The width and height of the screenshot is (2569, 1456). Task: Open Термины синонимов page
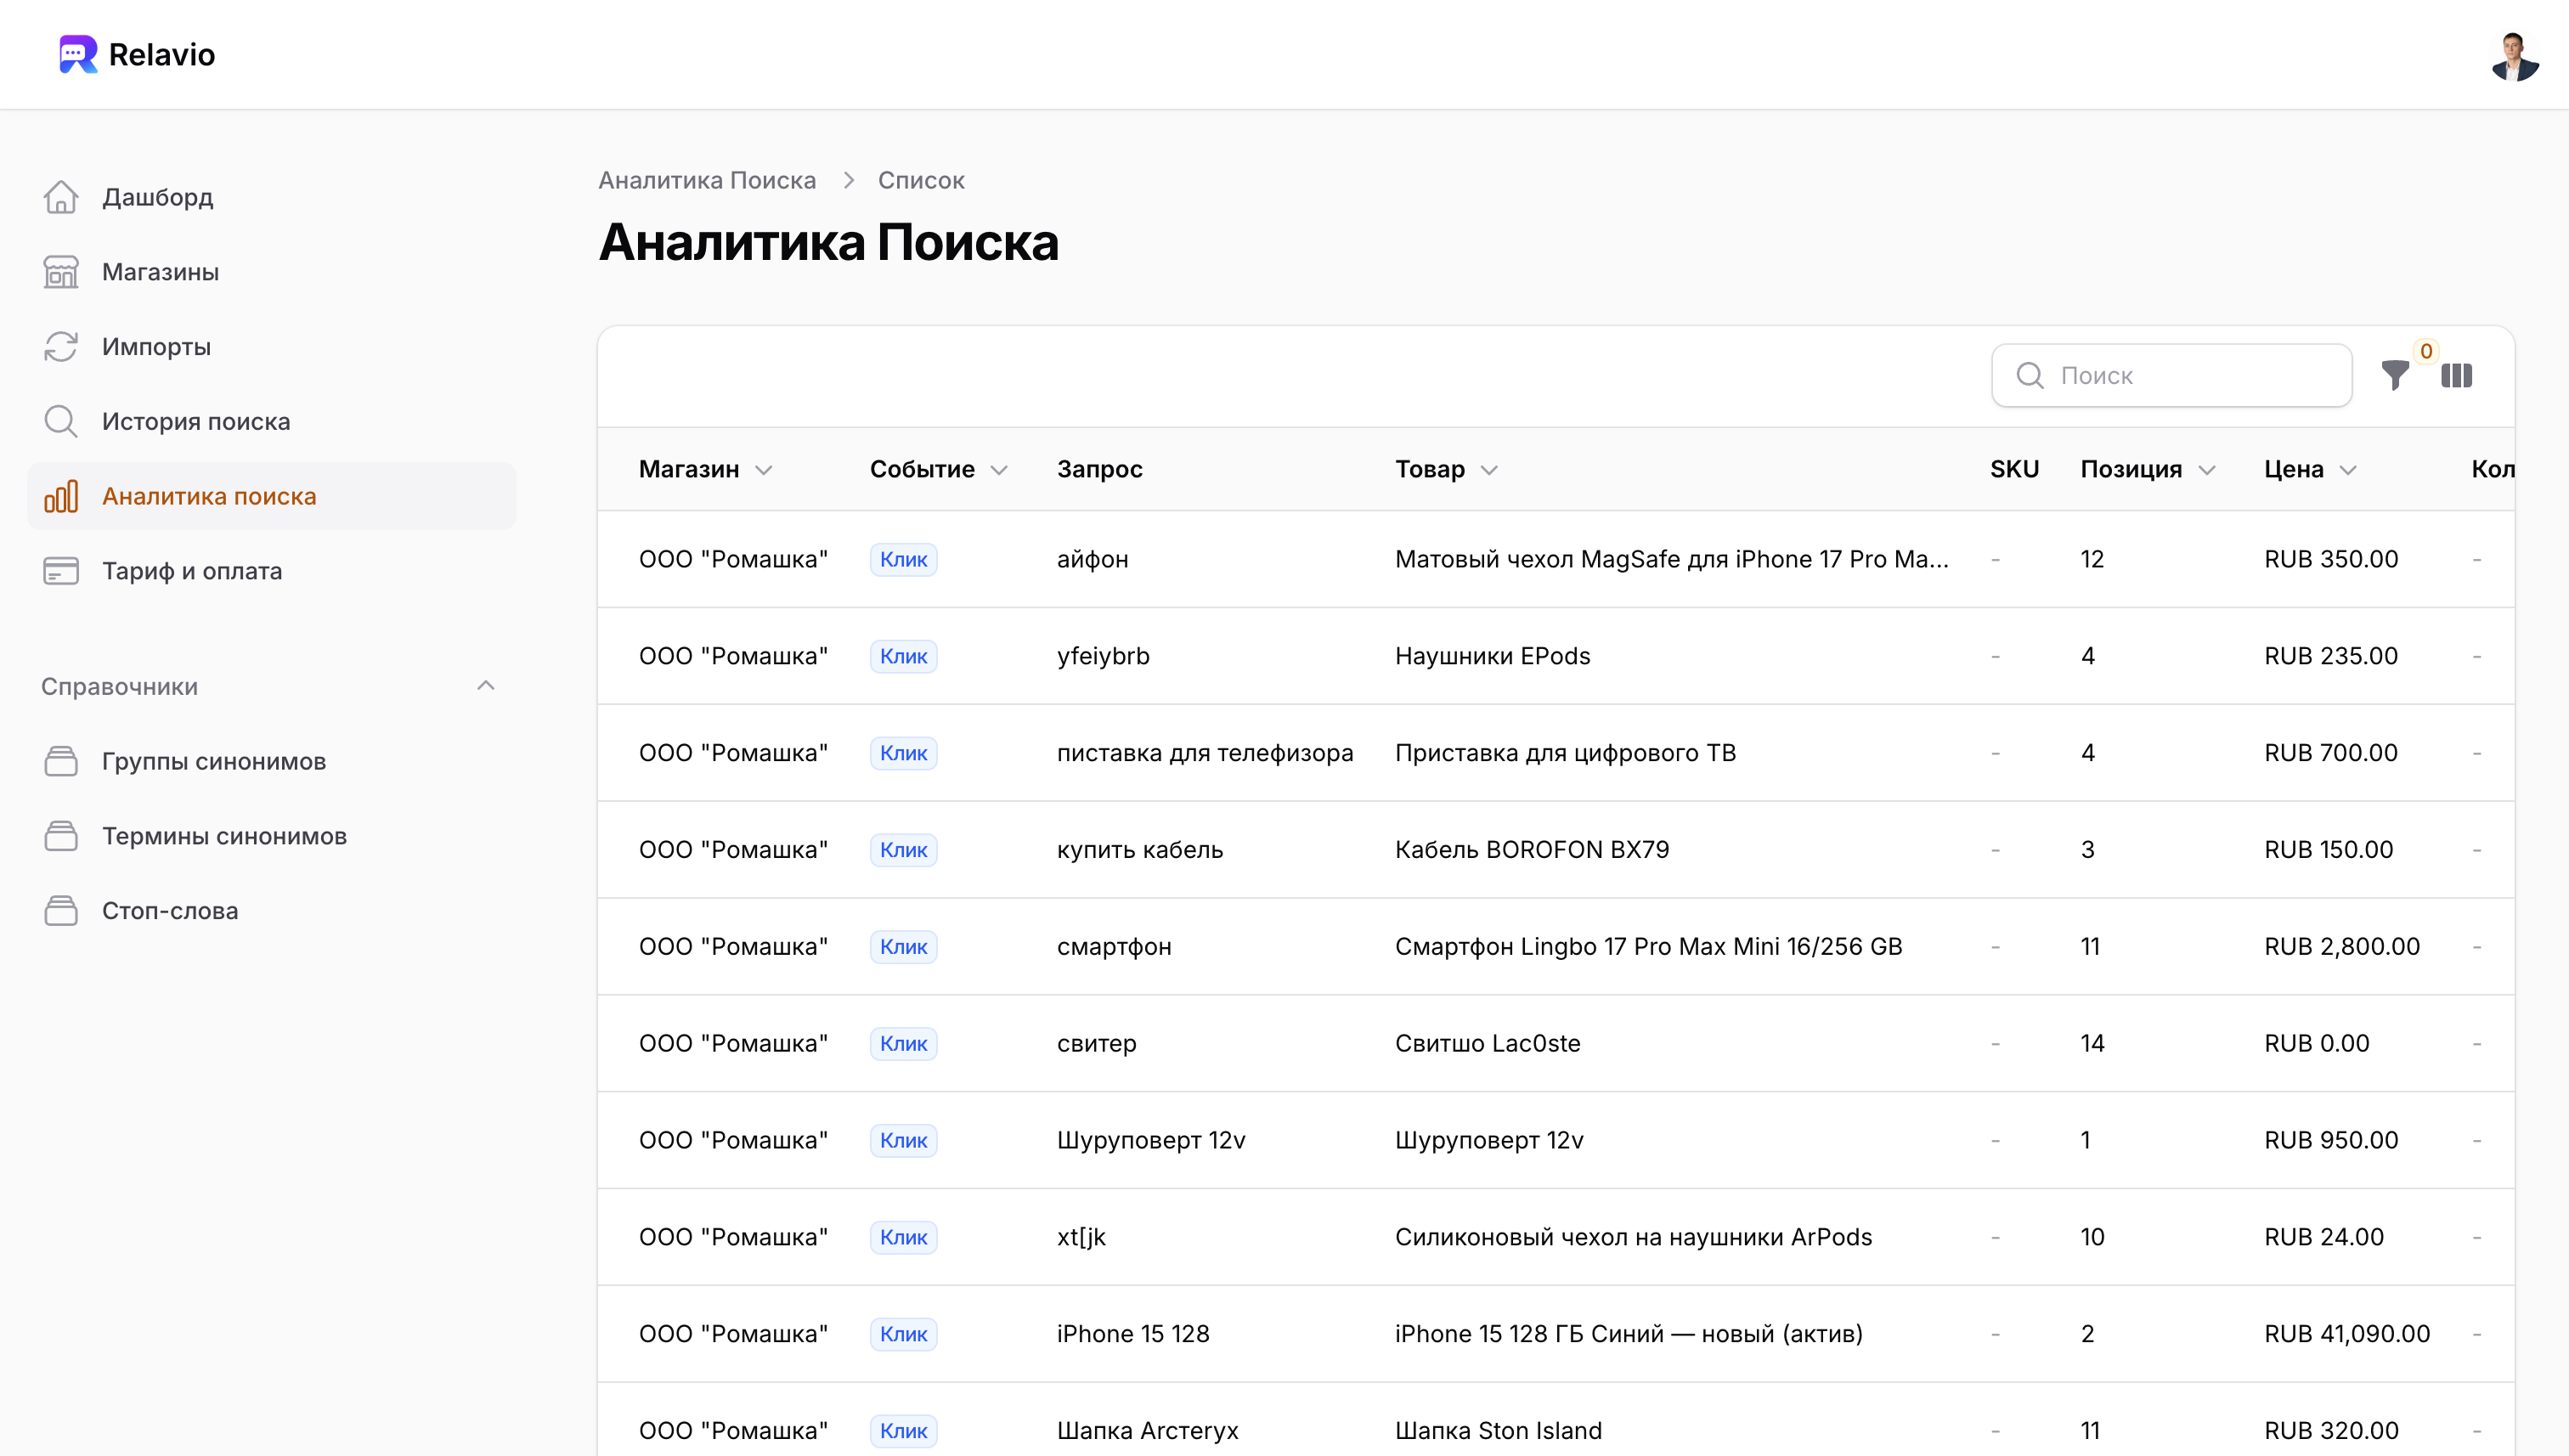(x=271, y=836)
